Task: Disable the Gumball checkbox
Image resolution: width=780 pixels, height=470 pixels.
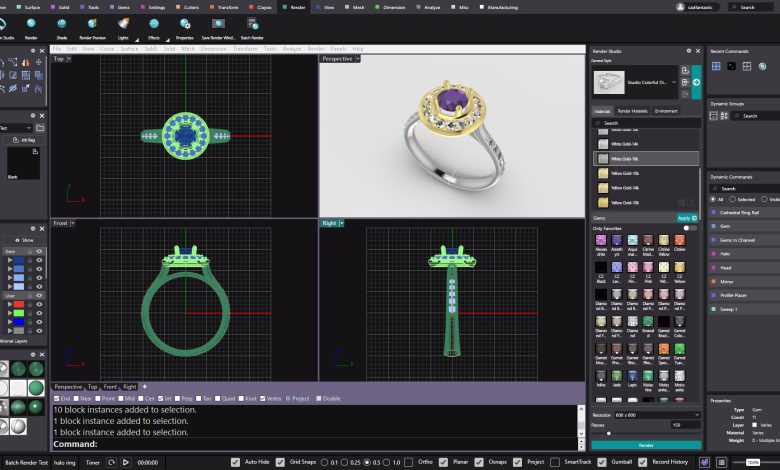Action: tap(603, 462)
